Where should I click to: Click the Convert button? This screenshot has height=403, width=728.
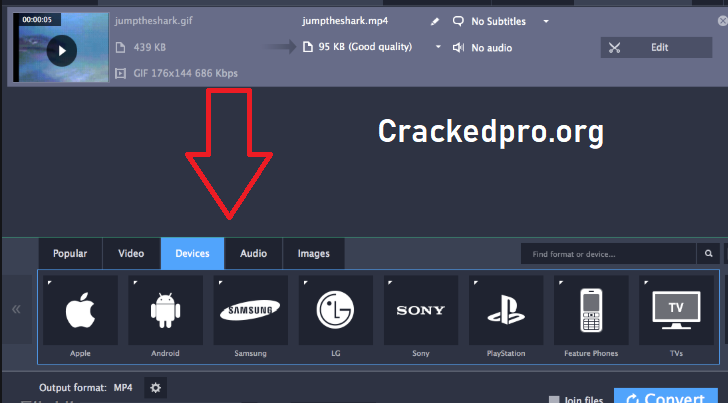(x=666, y=396)
